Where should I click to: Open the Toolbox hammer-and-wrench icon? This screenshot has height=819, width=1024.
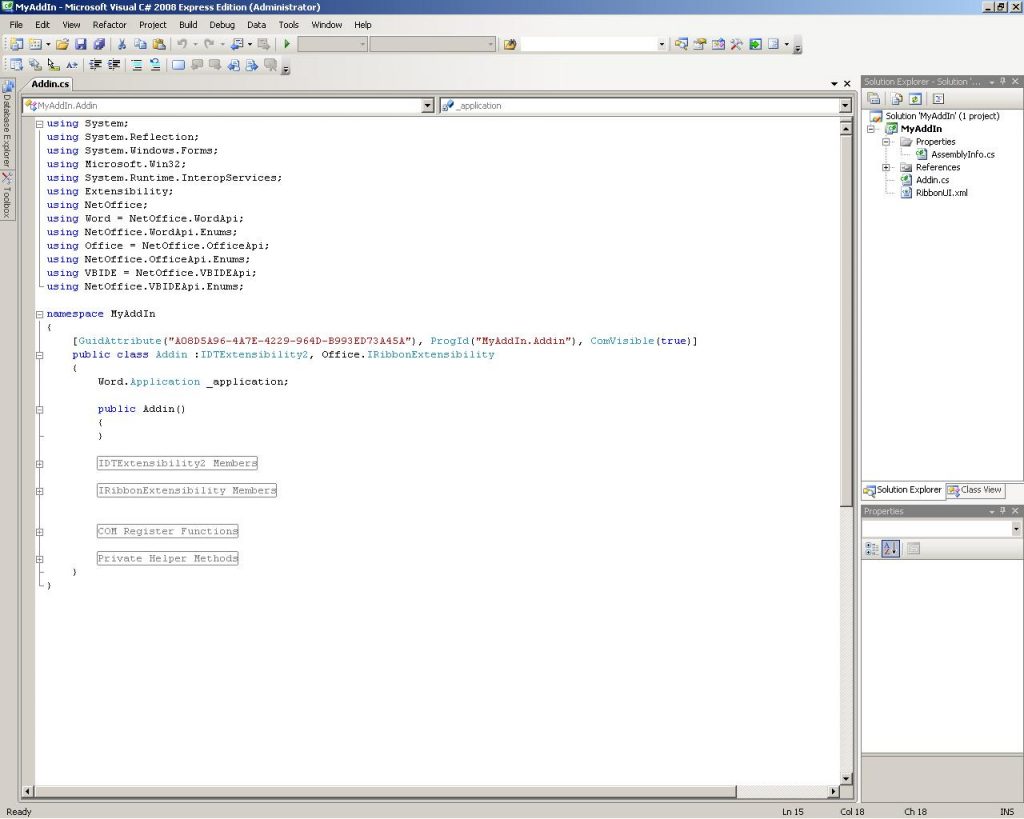[737, 44]
